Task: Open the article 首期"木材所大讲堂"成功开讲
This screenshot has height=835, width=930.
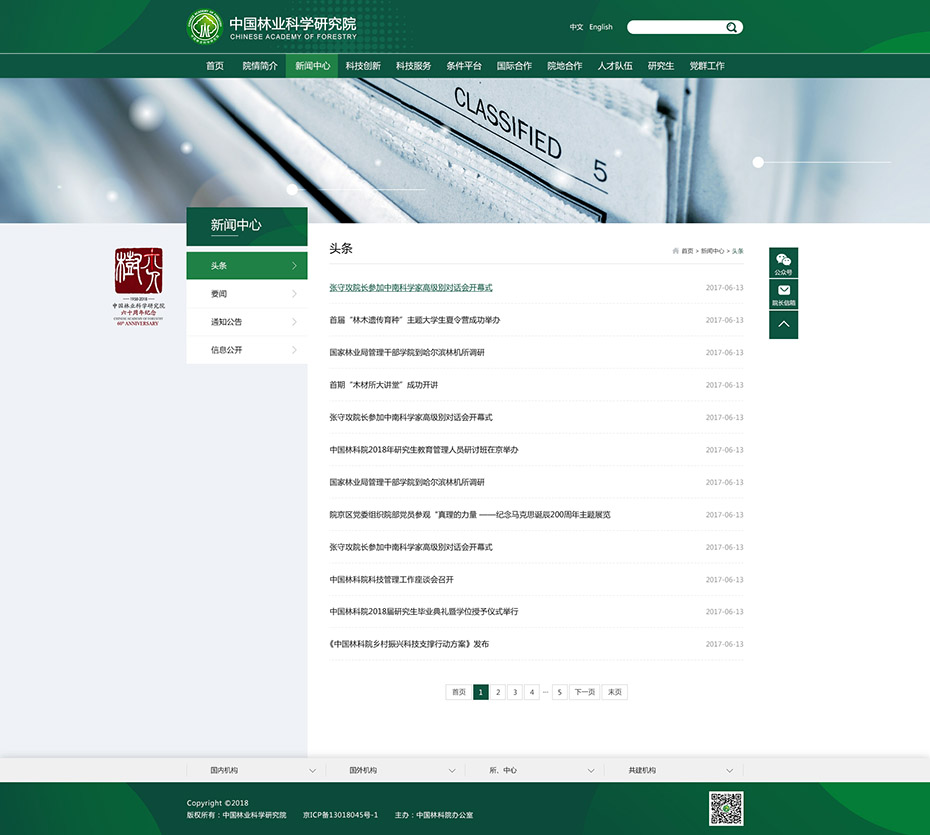Action: (x=384, y=385)
